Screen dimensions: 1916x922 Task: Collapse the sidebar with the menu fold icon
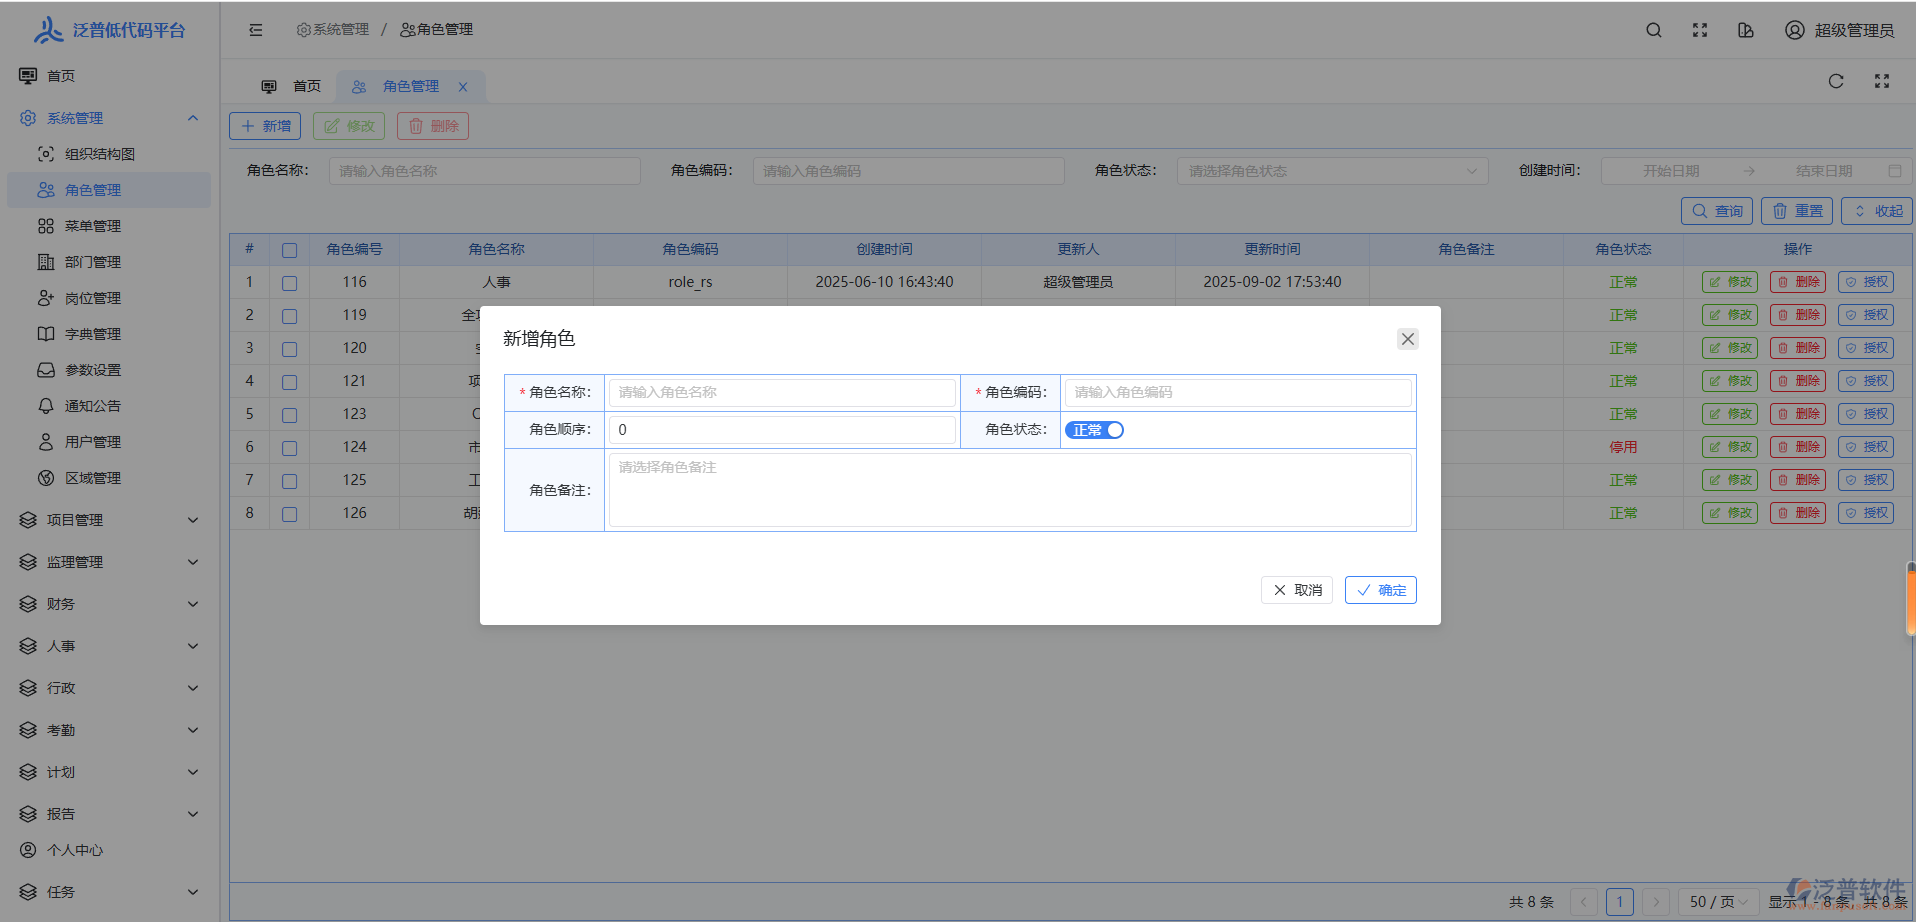coord(256,30)
